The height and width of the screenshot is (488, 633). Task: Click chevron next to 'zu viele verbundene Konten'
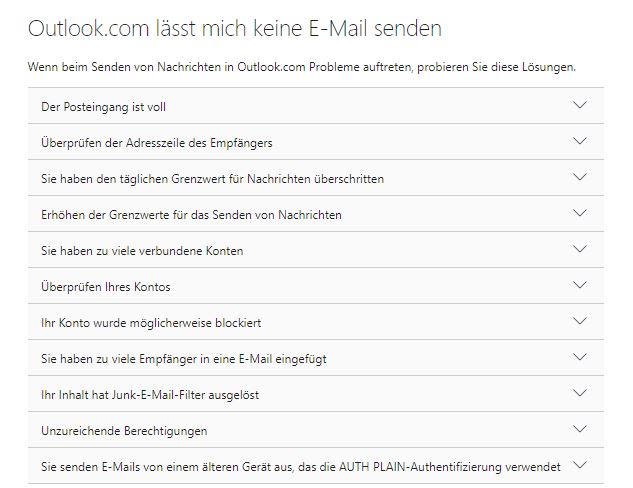[580, 249]
